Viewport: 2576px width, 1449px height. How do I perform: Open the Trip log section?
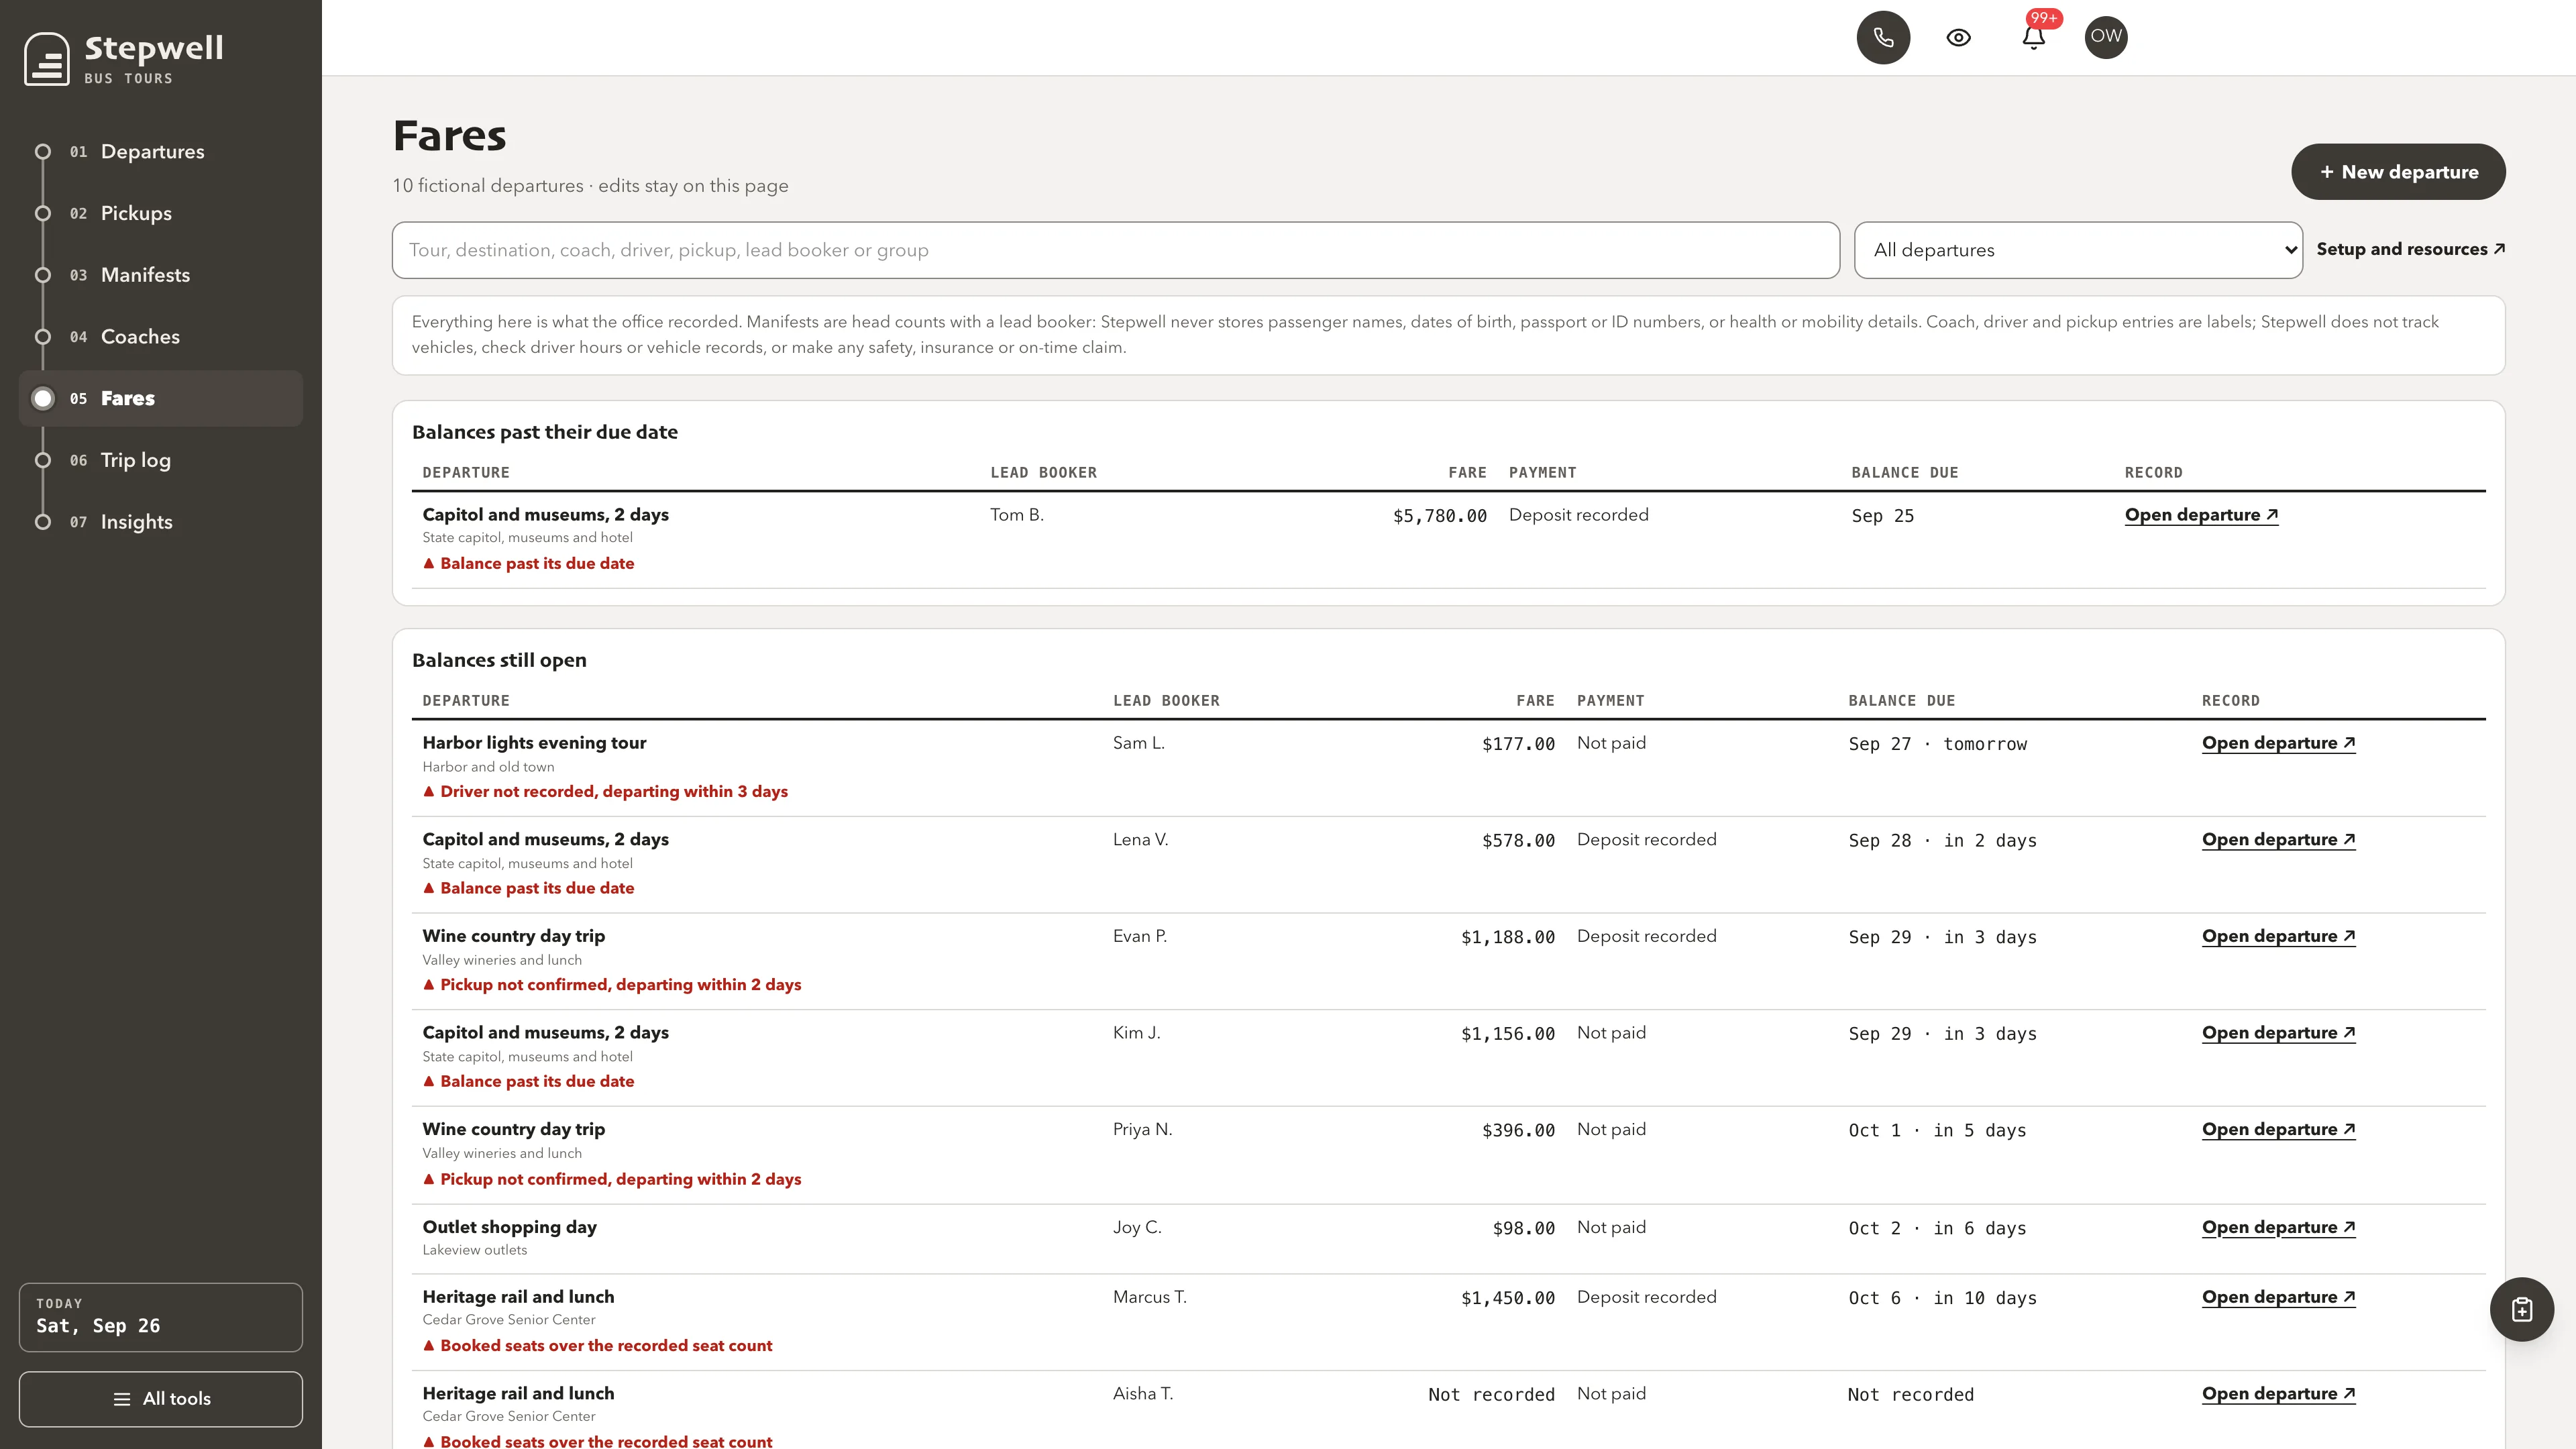click(135, 460)
